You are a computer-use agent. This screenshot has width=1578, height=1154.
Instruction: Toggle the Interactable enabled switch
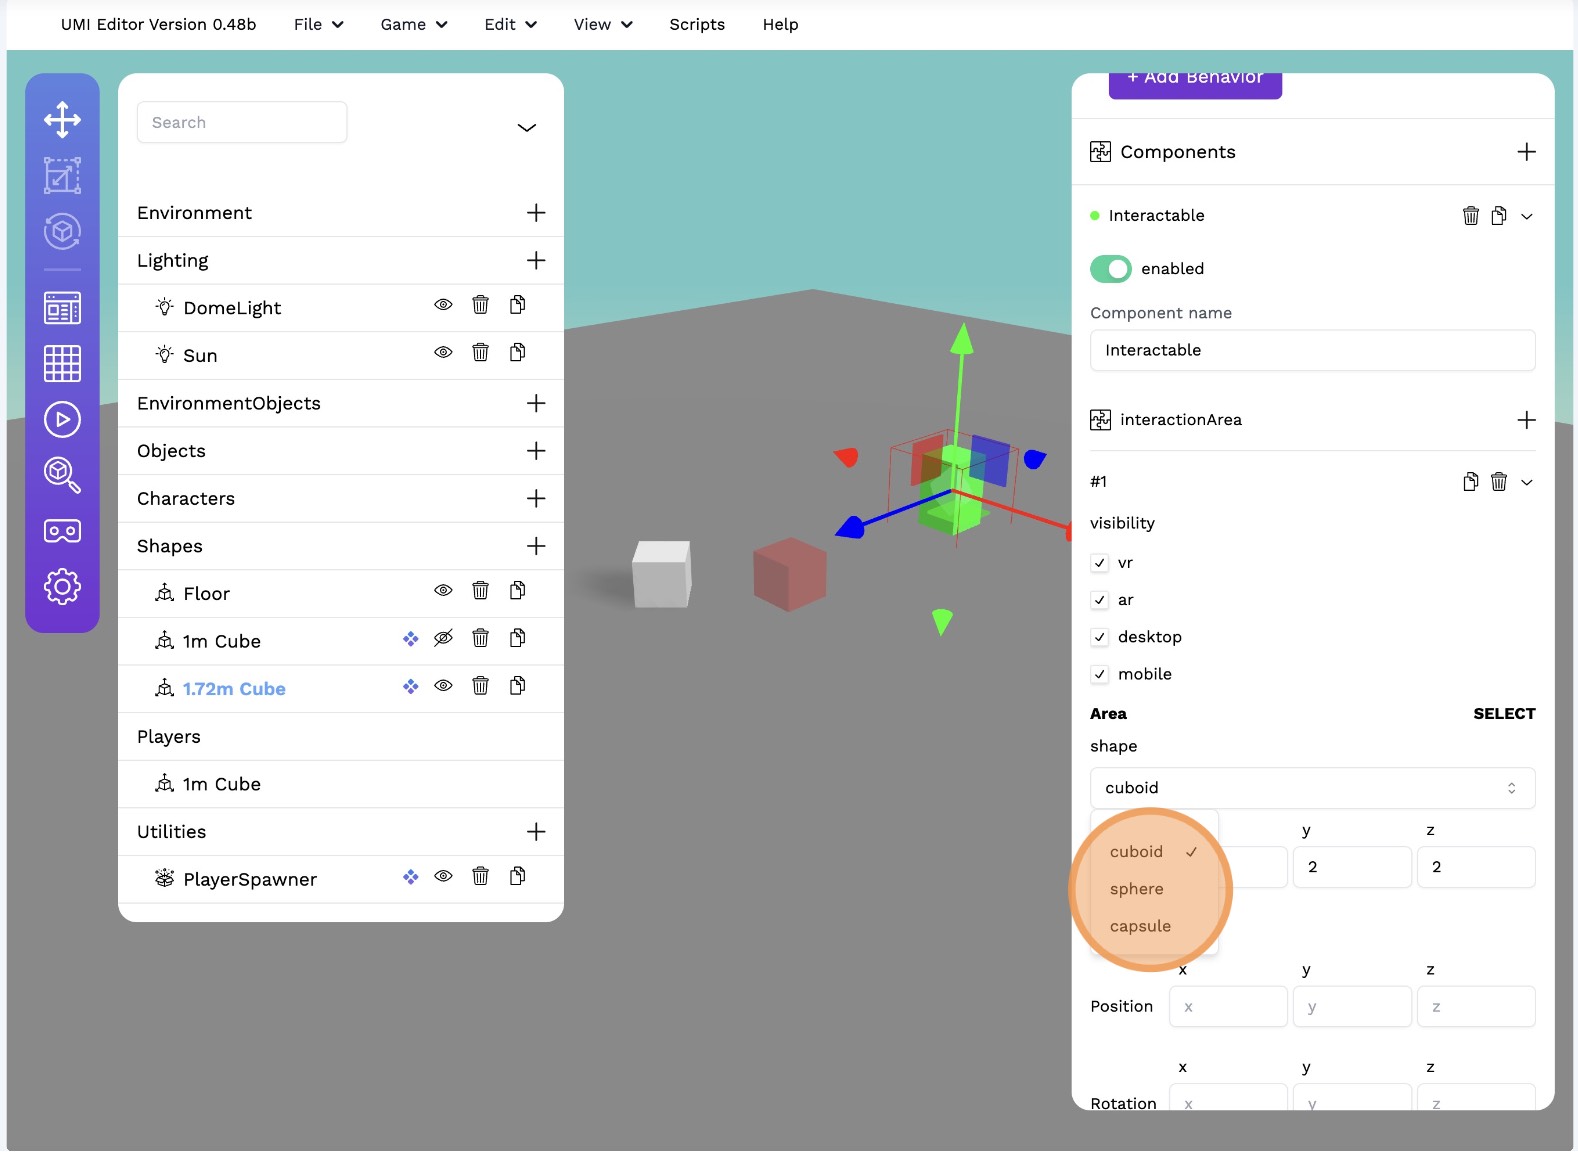1110,269
